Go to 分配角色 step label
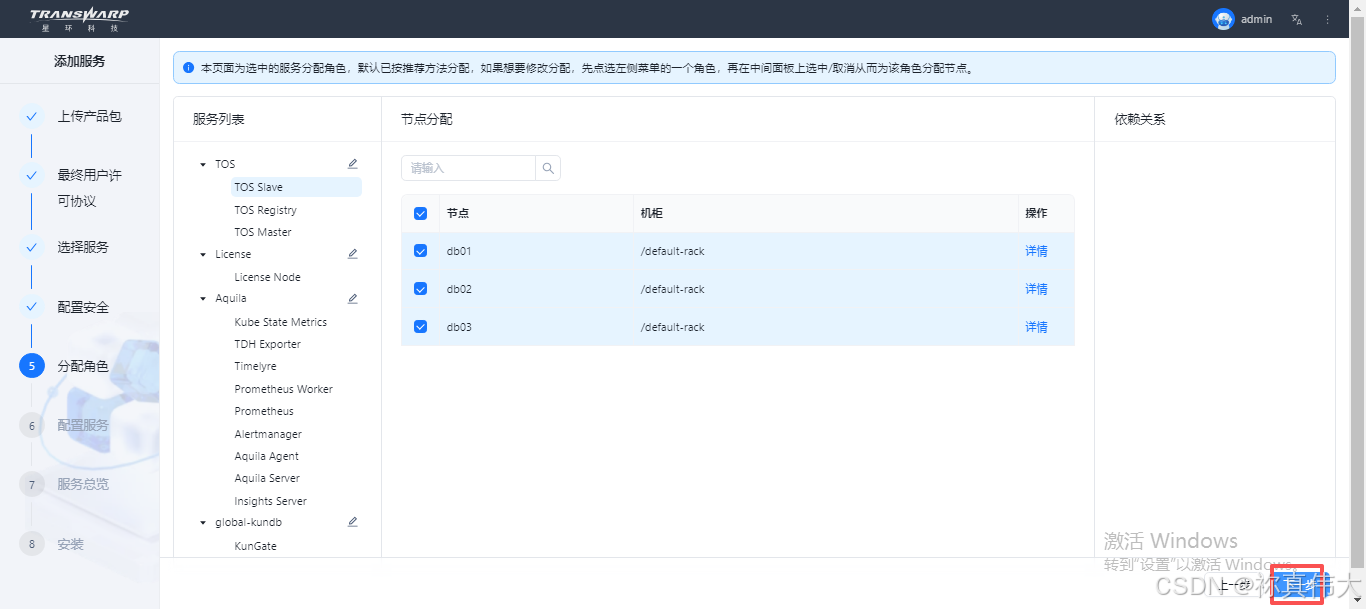This screenshot has width=1366, height=609. click(83, 366)
